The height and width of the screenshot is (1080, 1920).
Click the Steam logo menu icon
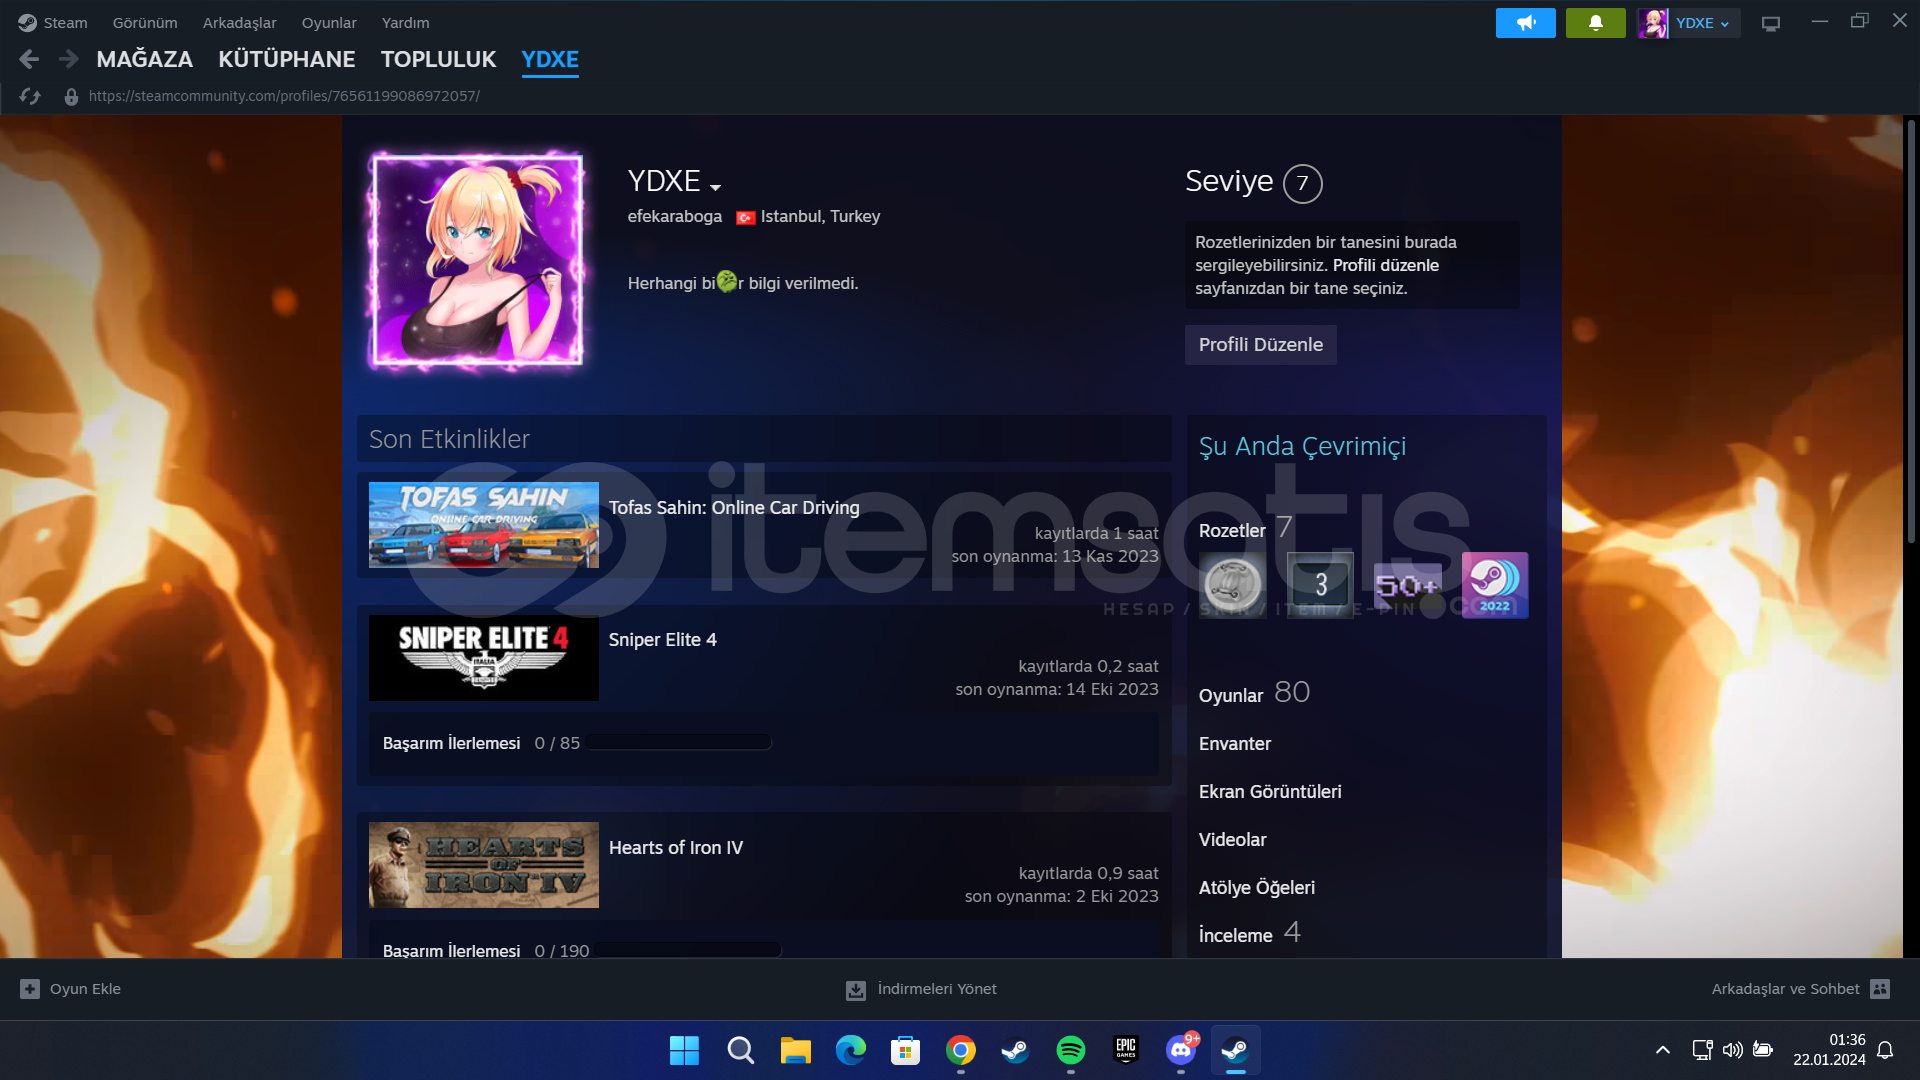[27, 23]
